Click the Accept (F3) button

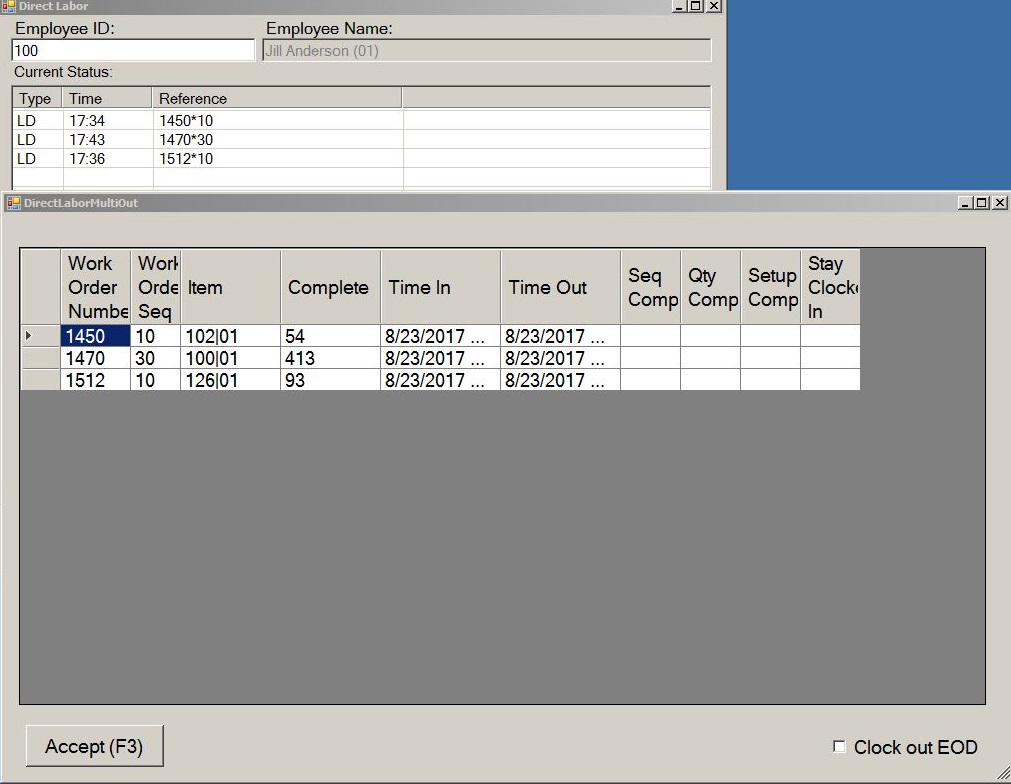pos(94,747)
